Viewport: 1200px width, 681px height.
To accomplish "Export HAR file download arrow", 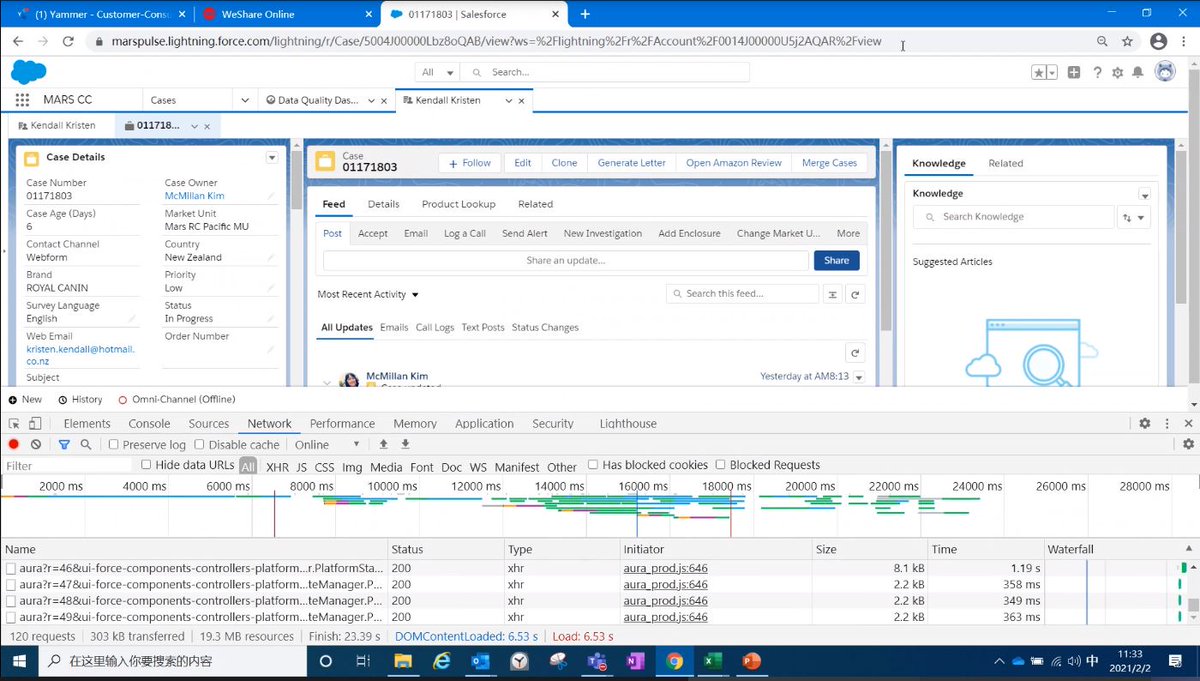I will (x=405, y=444).
